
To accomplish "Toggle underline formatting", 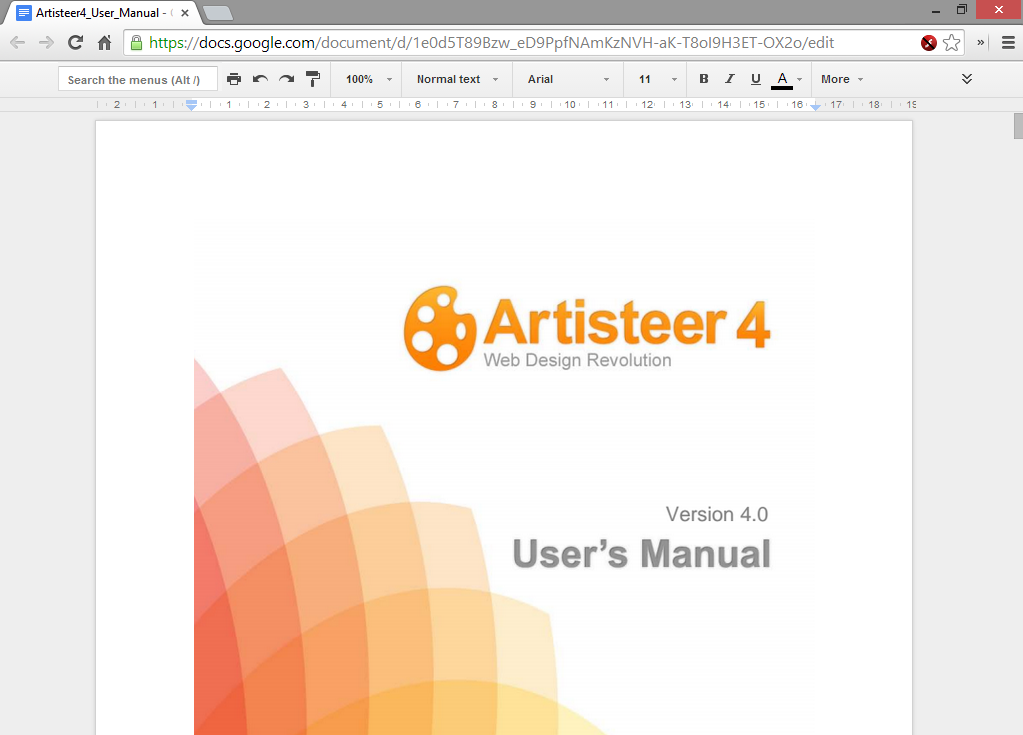I will pyautogui.click(x=756, y=79).
